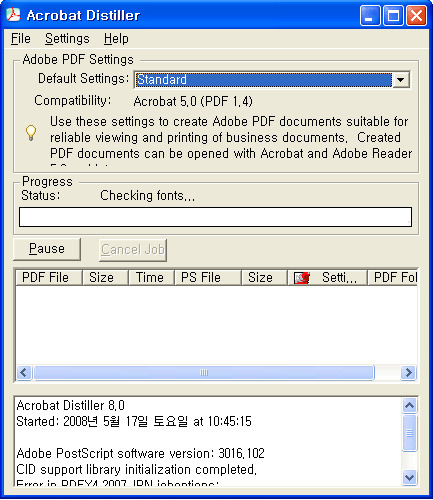
Task: Click the 'Adobe PostScript software version' log line
Action: [140, 453]
